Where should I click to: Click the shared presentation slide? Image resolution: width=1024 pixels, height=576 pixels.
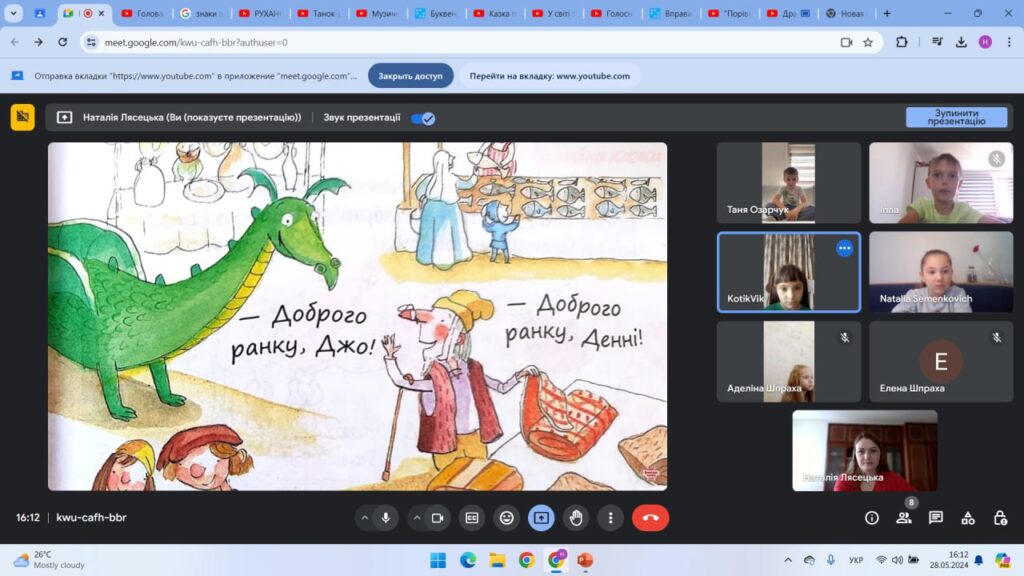pyautogui.click(x=357, y=316)
